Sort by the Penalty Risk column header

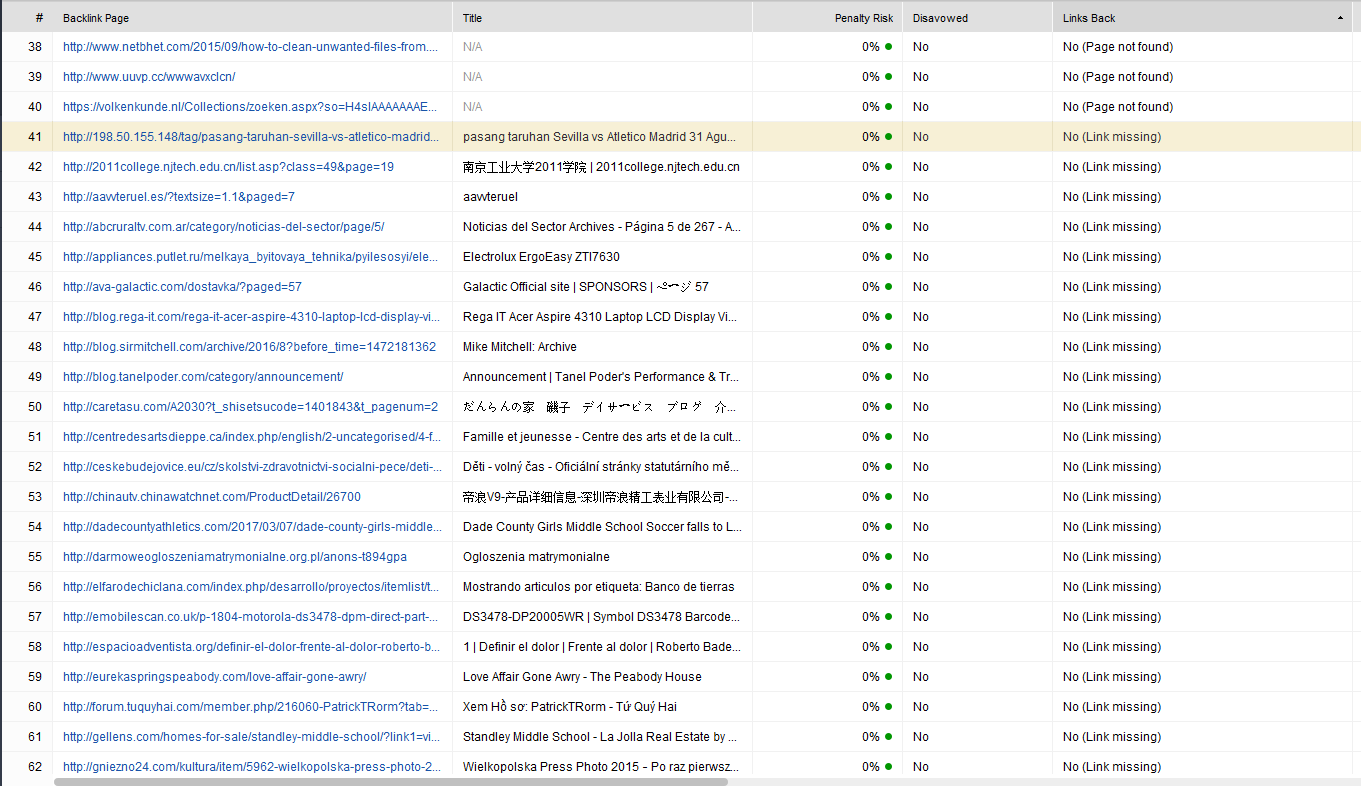827,18
